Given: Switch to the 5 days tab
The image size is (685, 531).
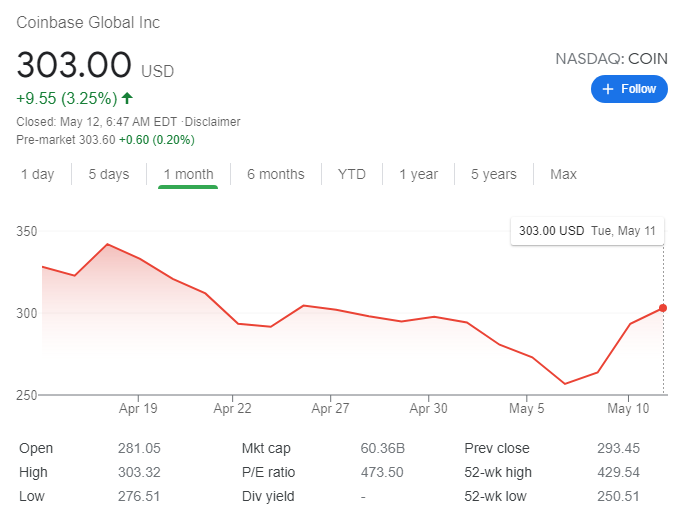Looking at the screenshot, I should (108, 174).
